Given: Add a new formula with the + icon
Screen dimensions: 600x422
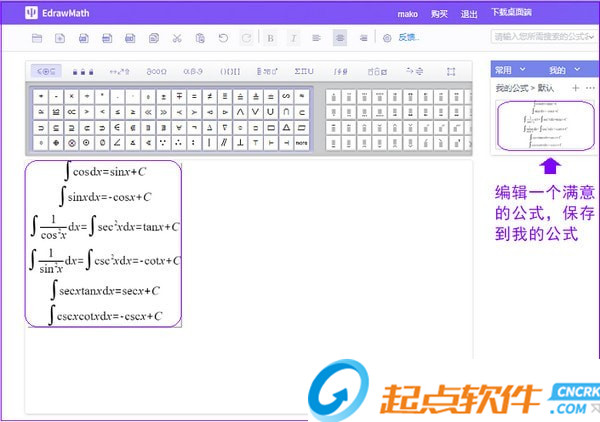Looking at the screenshot, I should point(575,88).
